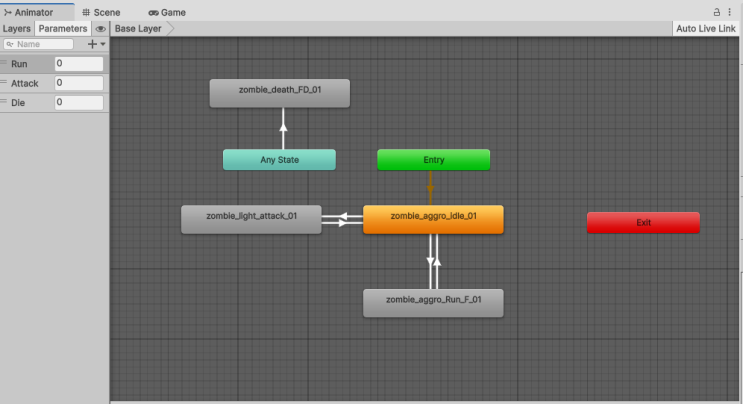Open the add-parameter dropdown arrow

103,44
